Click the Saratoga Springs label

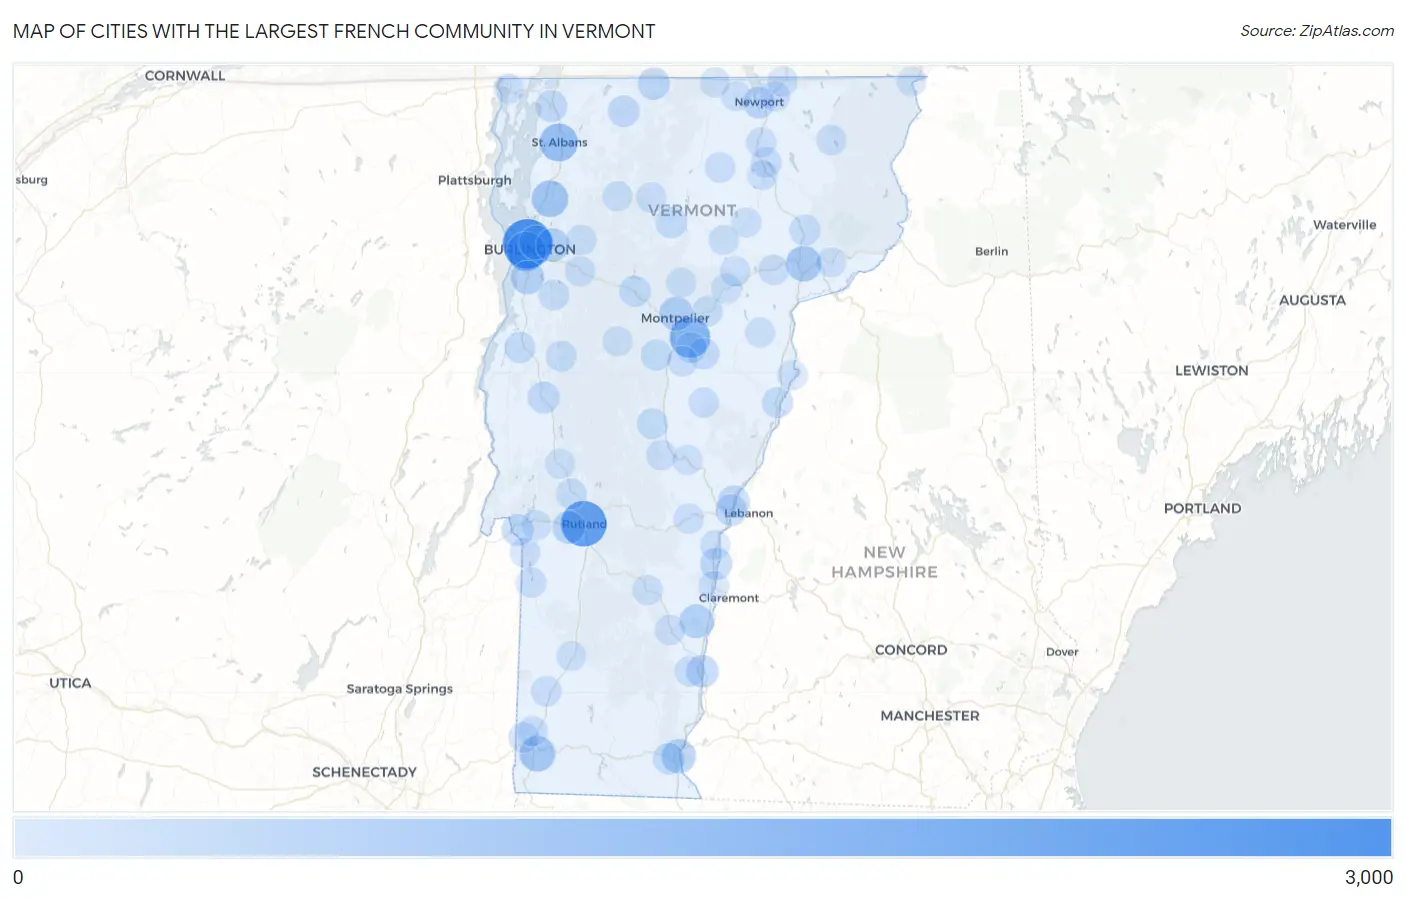(399, 689)
